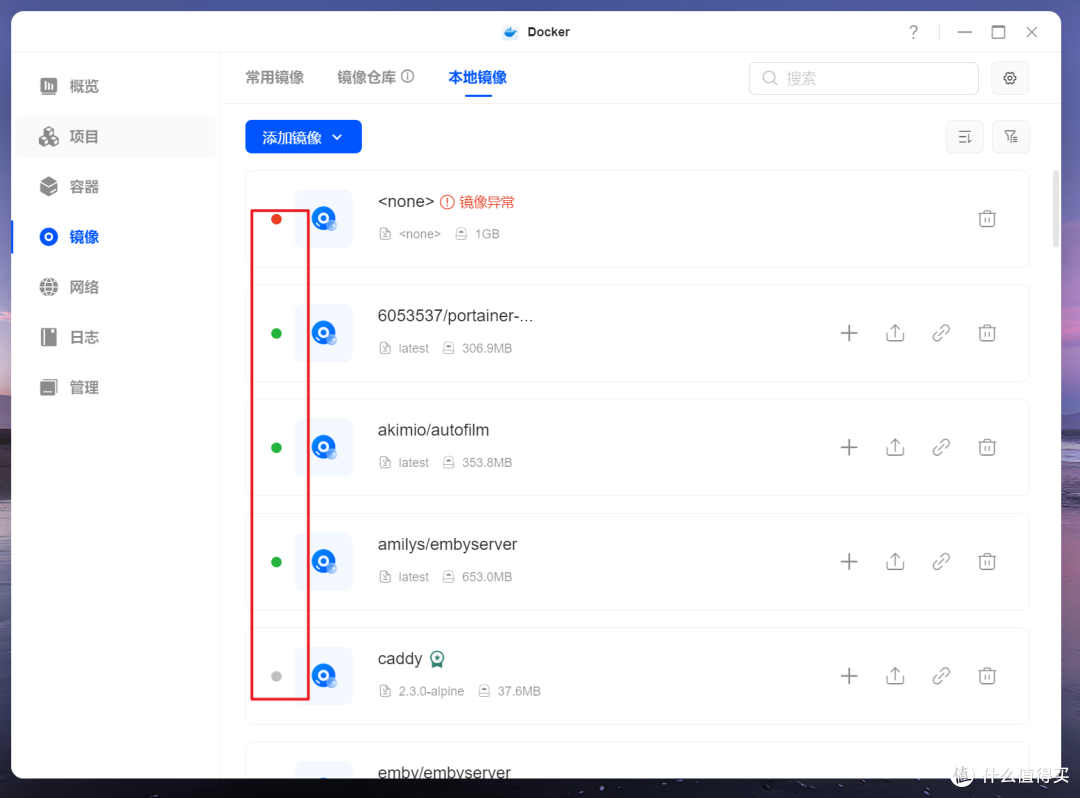Open link icon for 6053537/portainer image
Viewport: 1080px width, 798px height.
(941, 333)
